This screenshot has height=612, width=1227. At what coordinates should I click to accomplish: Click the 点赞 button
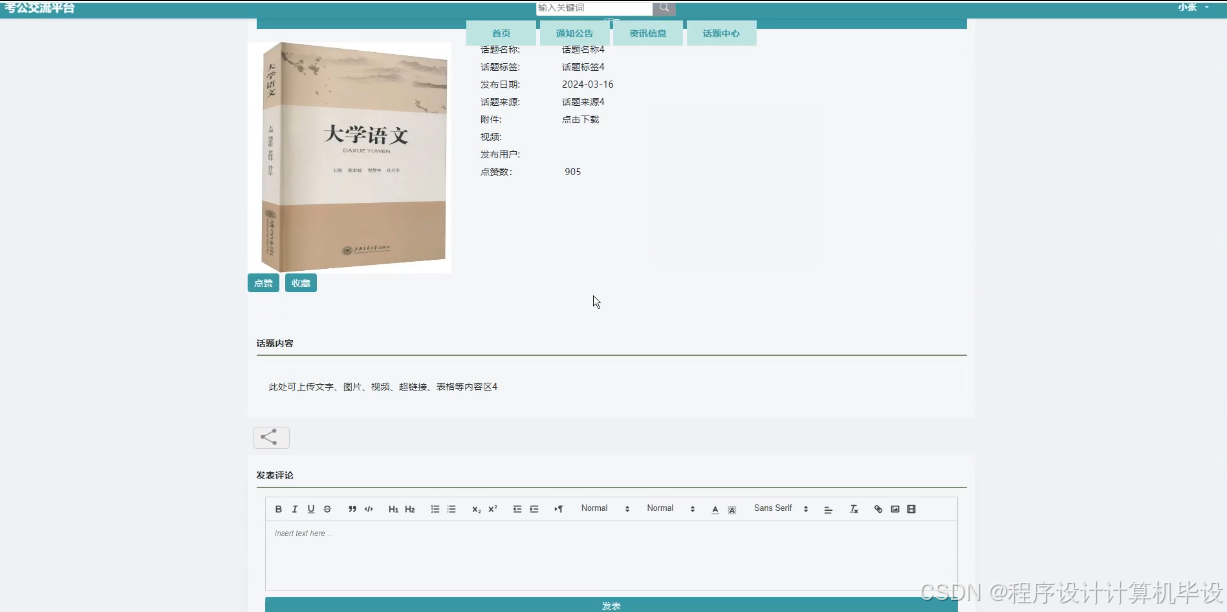tap(263, 283)
